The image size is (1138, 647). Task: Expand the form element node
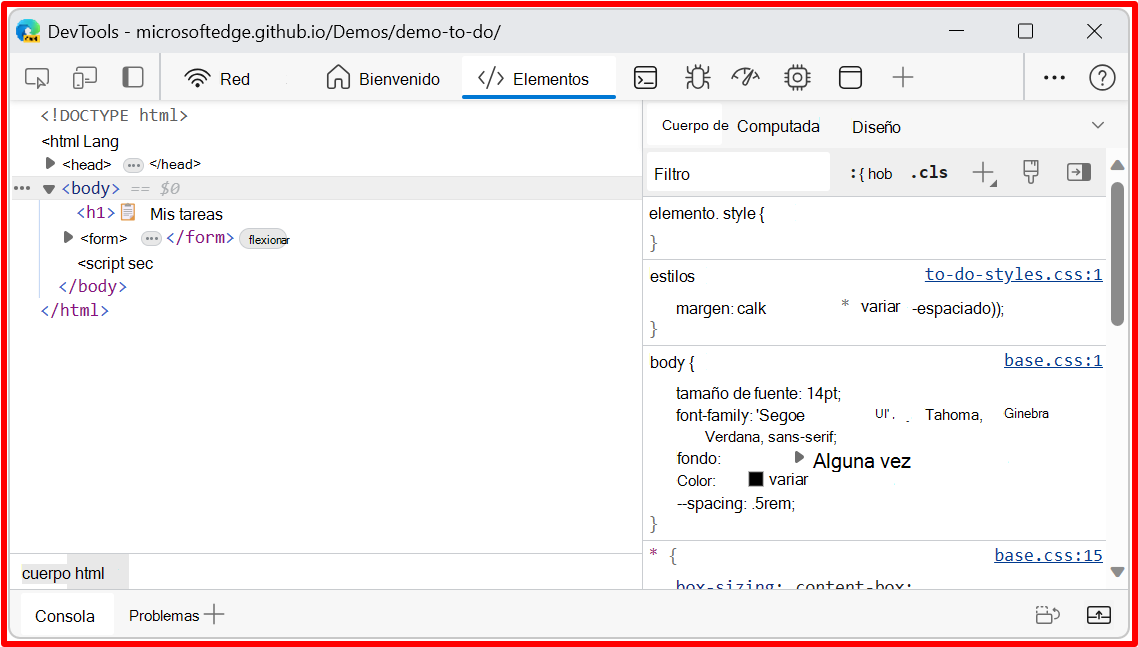click(x=66, y=238)
